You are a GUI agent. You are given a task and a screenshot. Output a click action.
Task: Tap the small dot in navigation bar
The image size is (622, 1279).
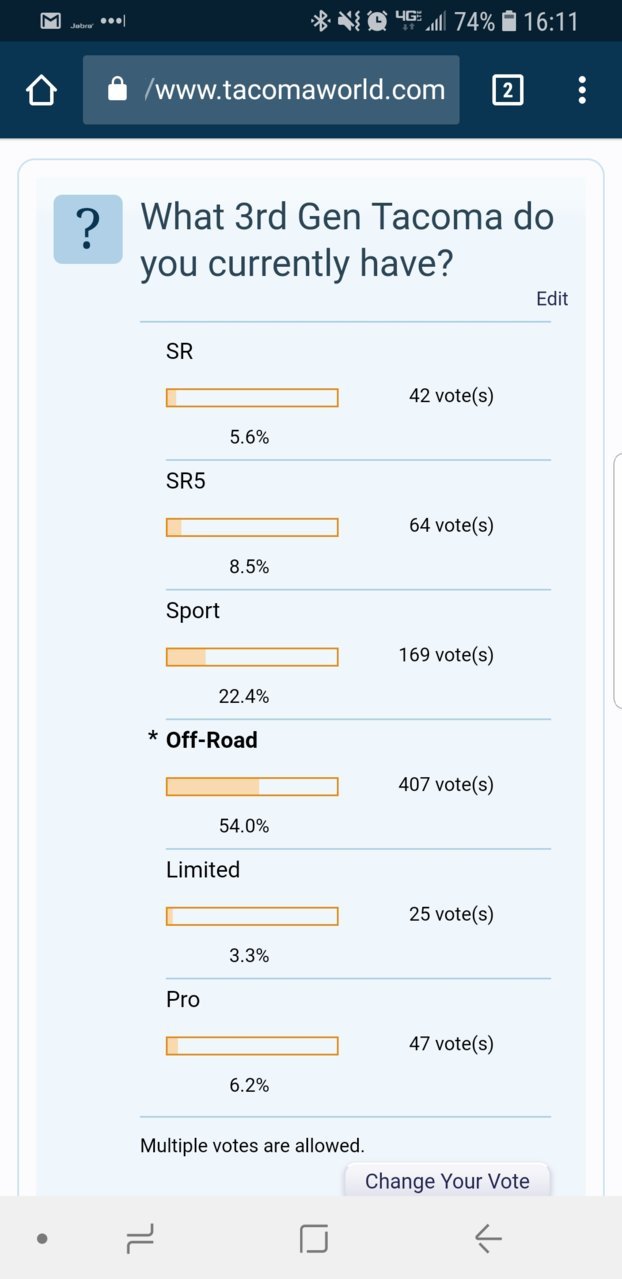[42, 1239]
